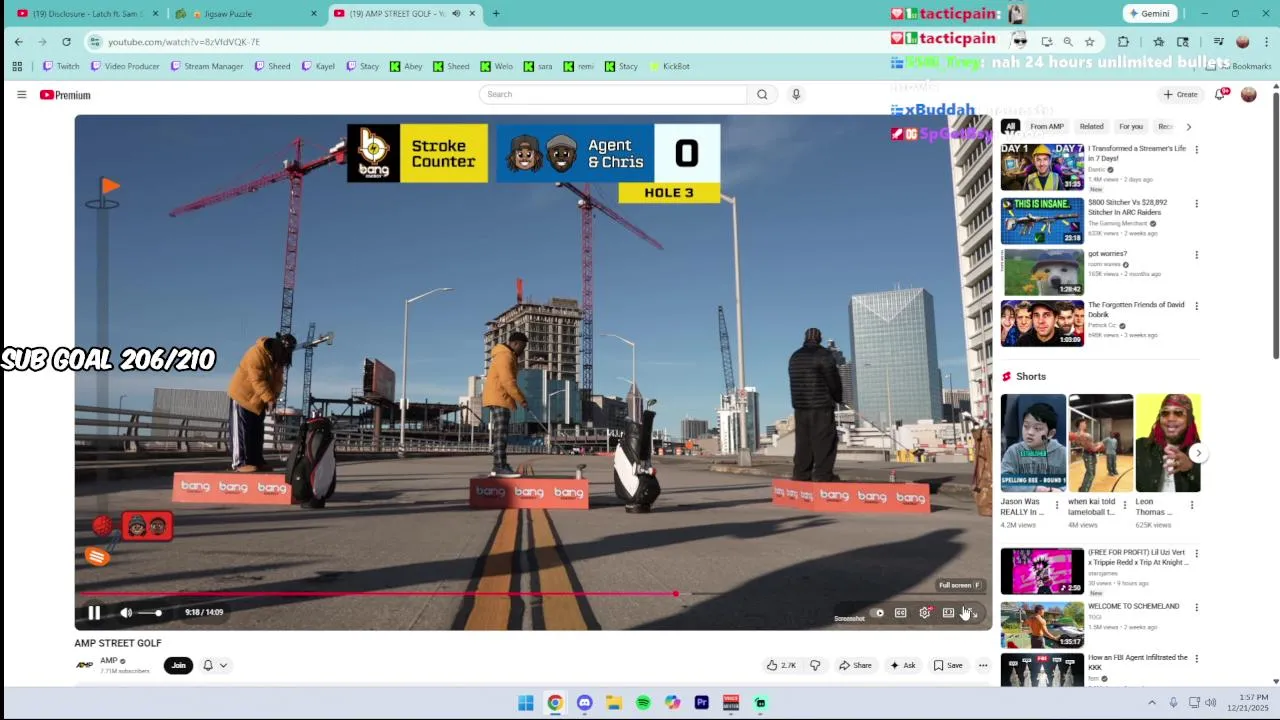Viewport: 1280px width, 720px height.
Task: Toggle closed captions (CC) button
Action: click(900, 613)
